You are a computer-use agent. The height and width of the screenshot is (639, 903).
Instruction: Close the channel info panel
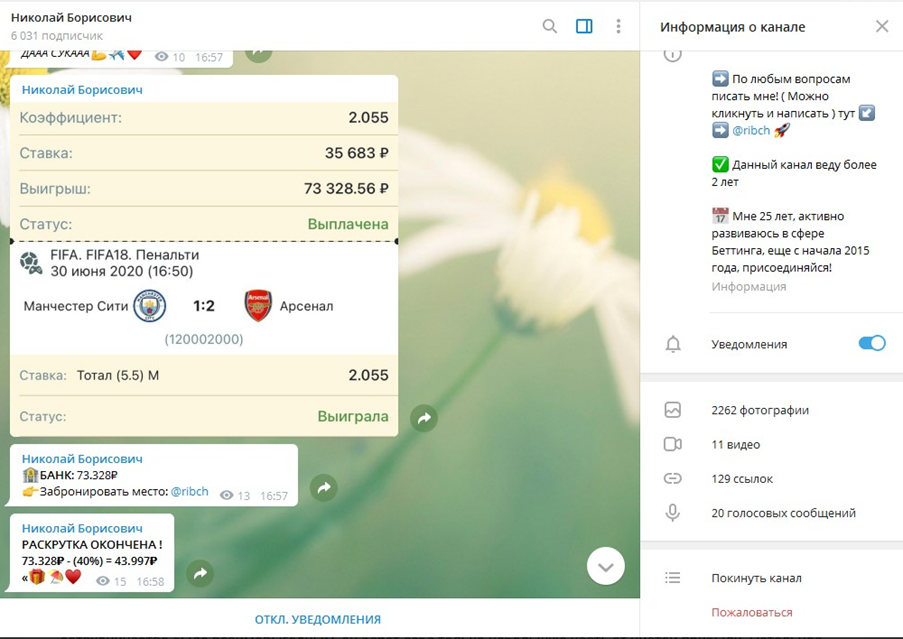(x=881, y=27)
